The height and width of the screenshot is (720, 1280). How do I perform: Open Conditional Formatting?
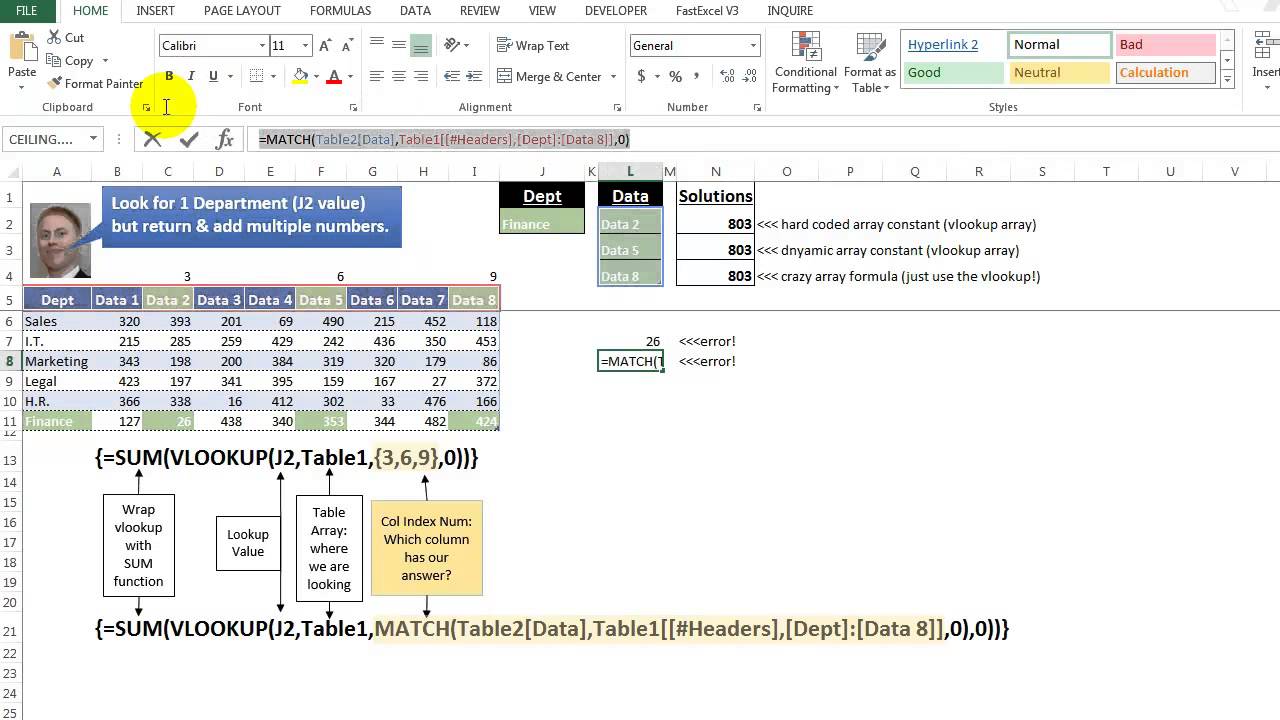pos(805,62)
